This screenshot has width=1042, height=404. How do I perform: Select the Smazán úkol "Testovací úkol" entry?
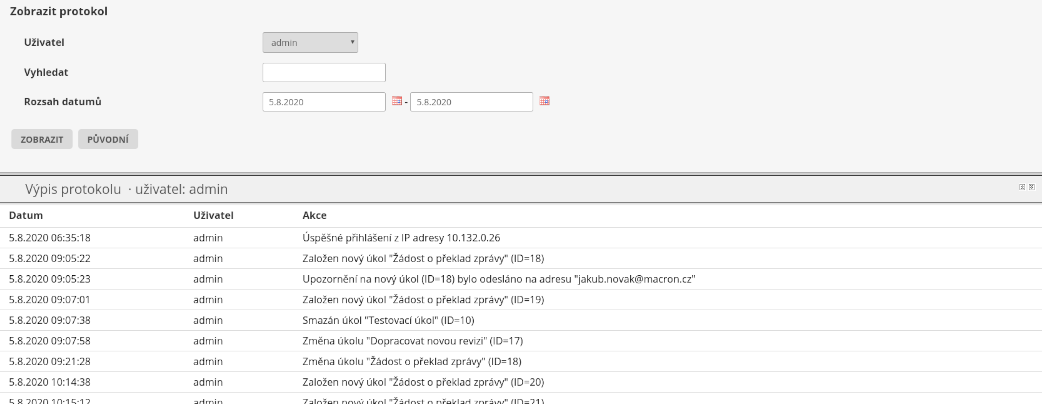click(388, 320)
